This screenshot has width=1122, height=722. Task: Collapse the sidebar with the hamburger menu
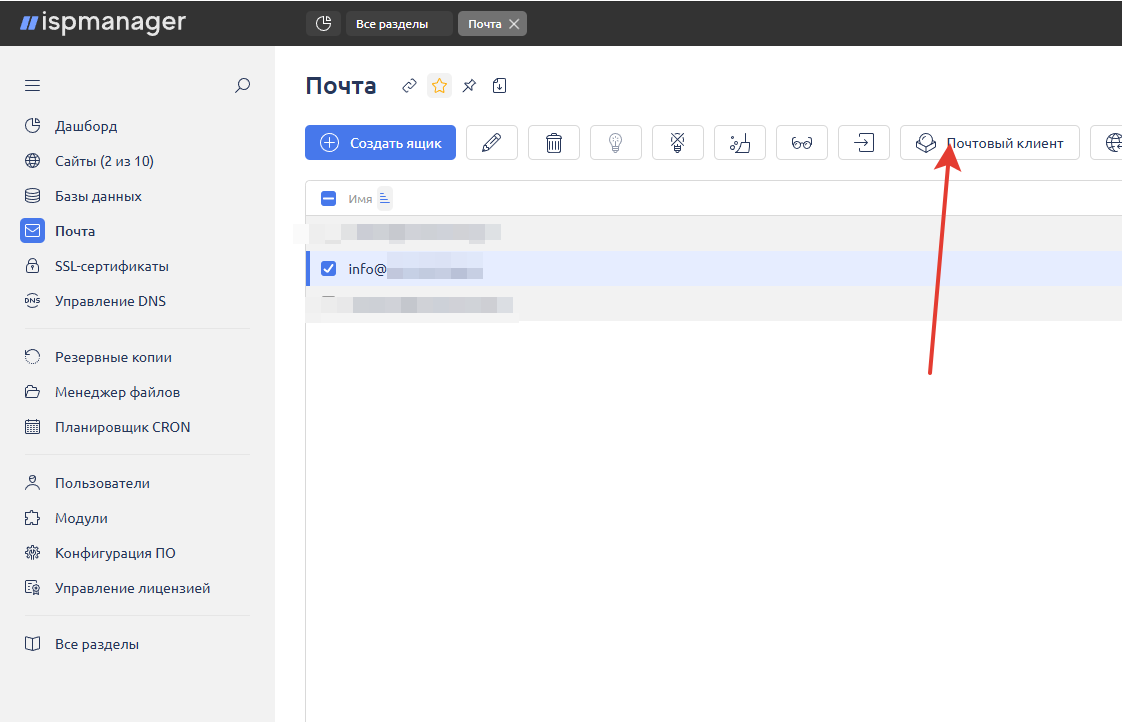pos(32,86)
